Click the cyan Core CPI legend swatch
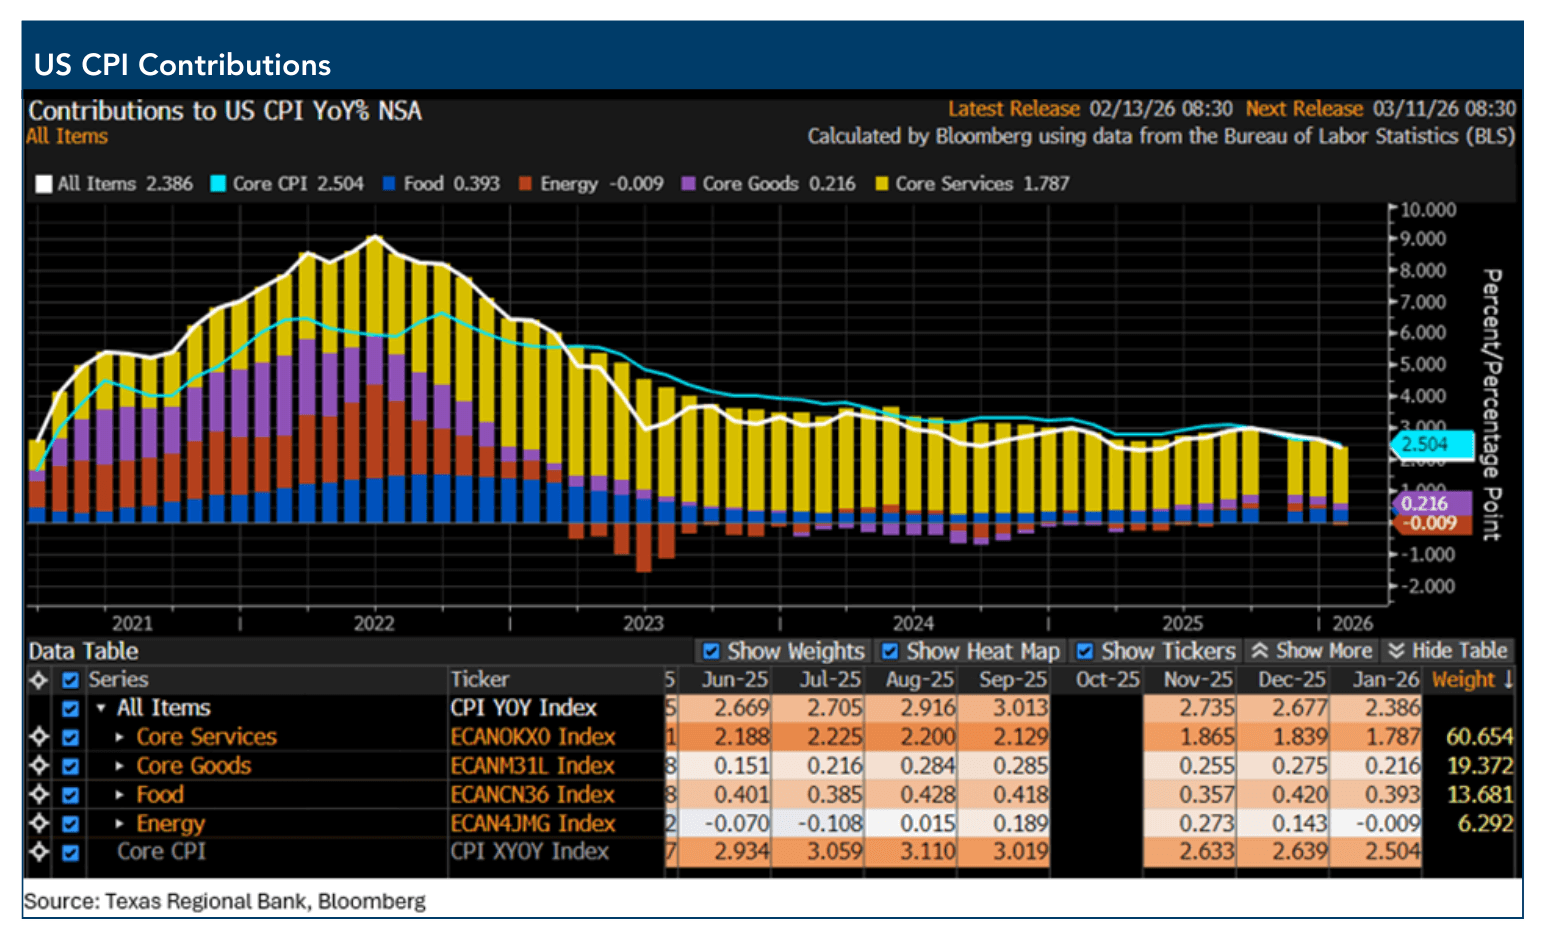This screenshot has height=945, width=1545. (x=218, y=184)
